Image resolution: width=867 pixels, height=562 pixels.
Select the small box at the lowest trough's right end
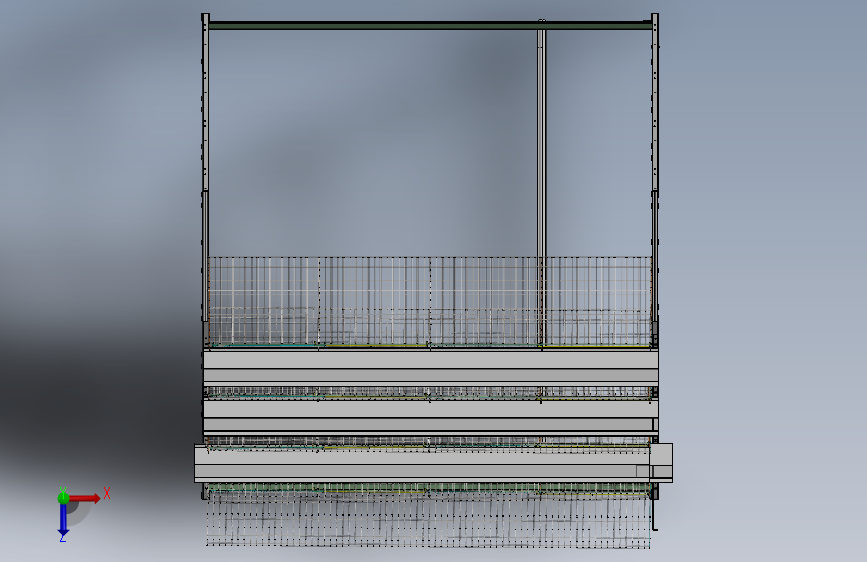point(661,462)
